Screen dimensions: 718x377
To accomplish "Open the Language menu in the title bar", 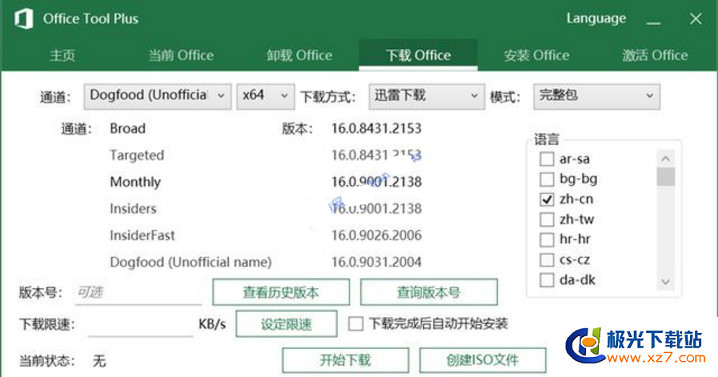I will (x=596, y=18).
